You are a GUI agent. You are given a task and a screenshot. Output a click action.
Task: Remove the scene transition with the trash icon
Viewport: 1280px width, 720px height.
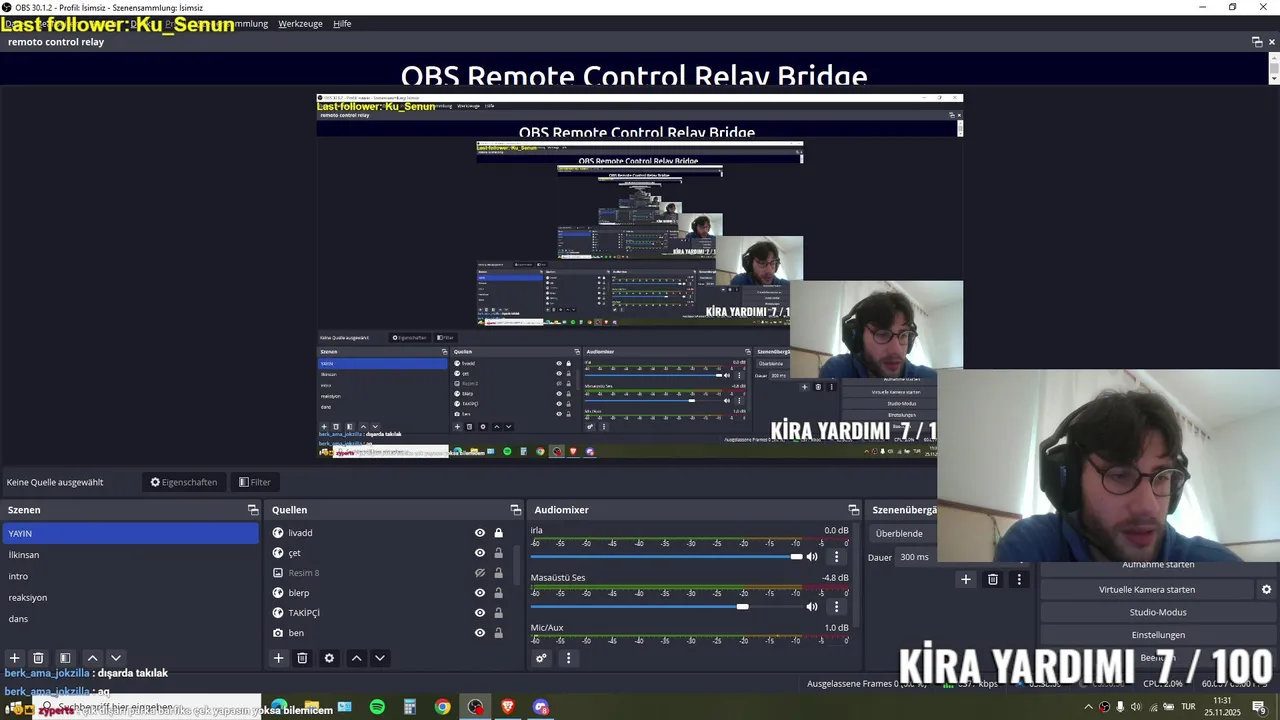[993, 579]
